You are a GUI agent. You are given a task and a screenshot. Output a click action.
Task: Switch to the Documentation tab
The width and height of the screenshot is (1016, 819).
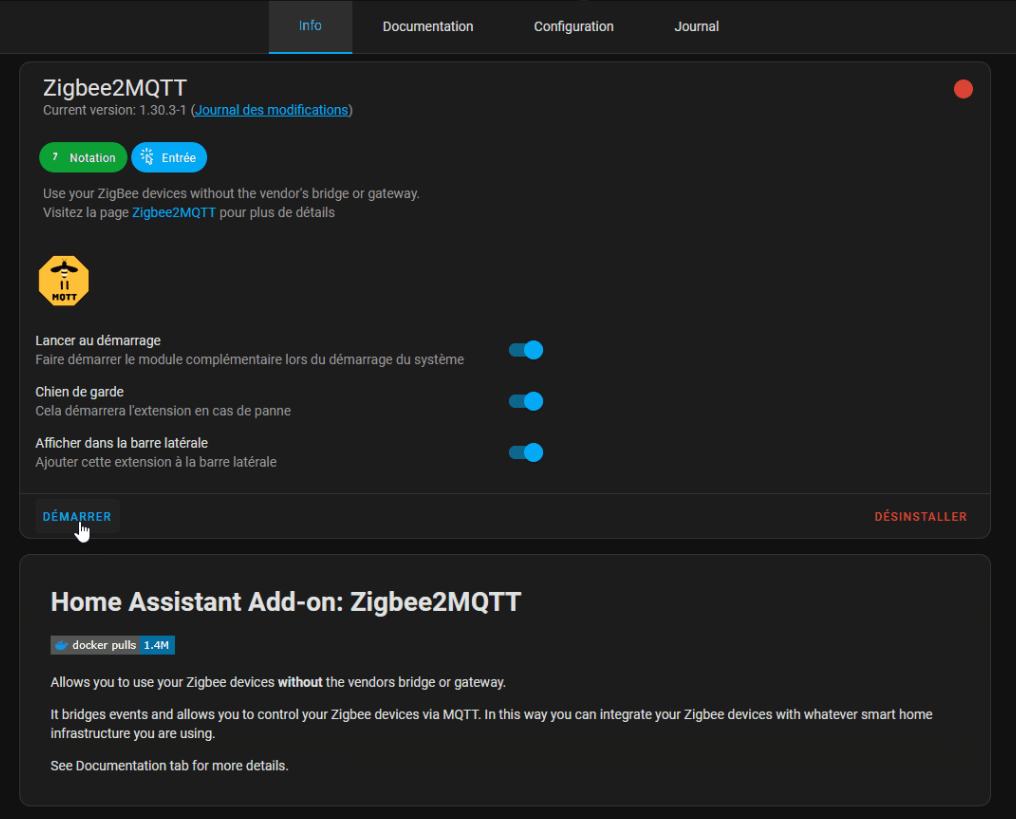tap(428, 26)
